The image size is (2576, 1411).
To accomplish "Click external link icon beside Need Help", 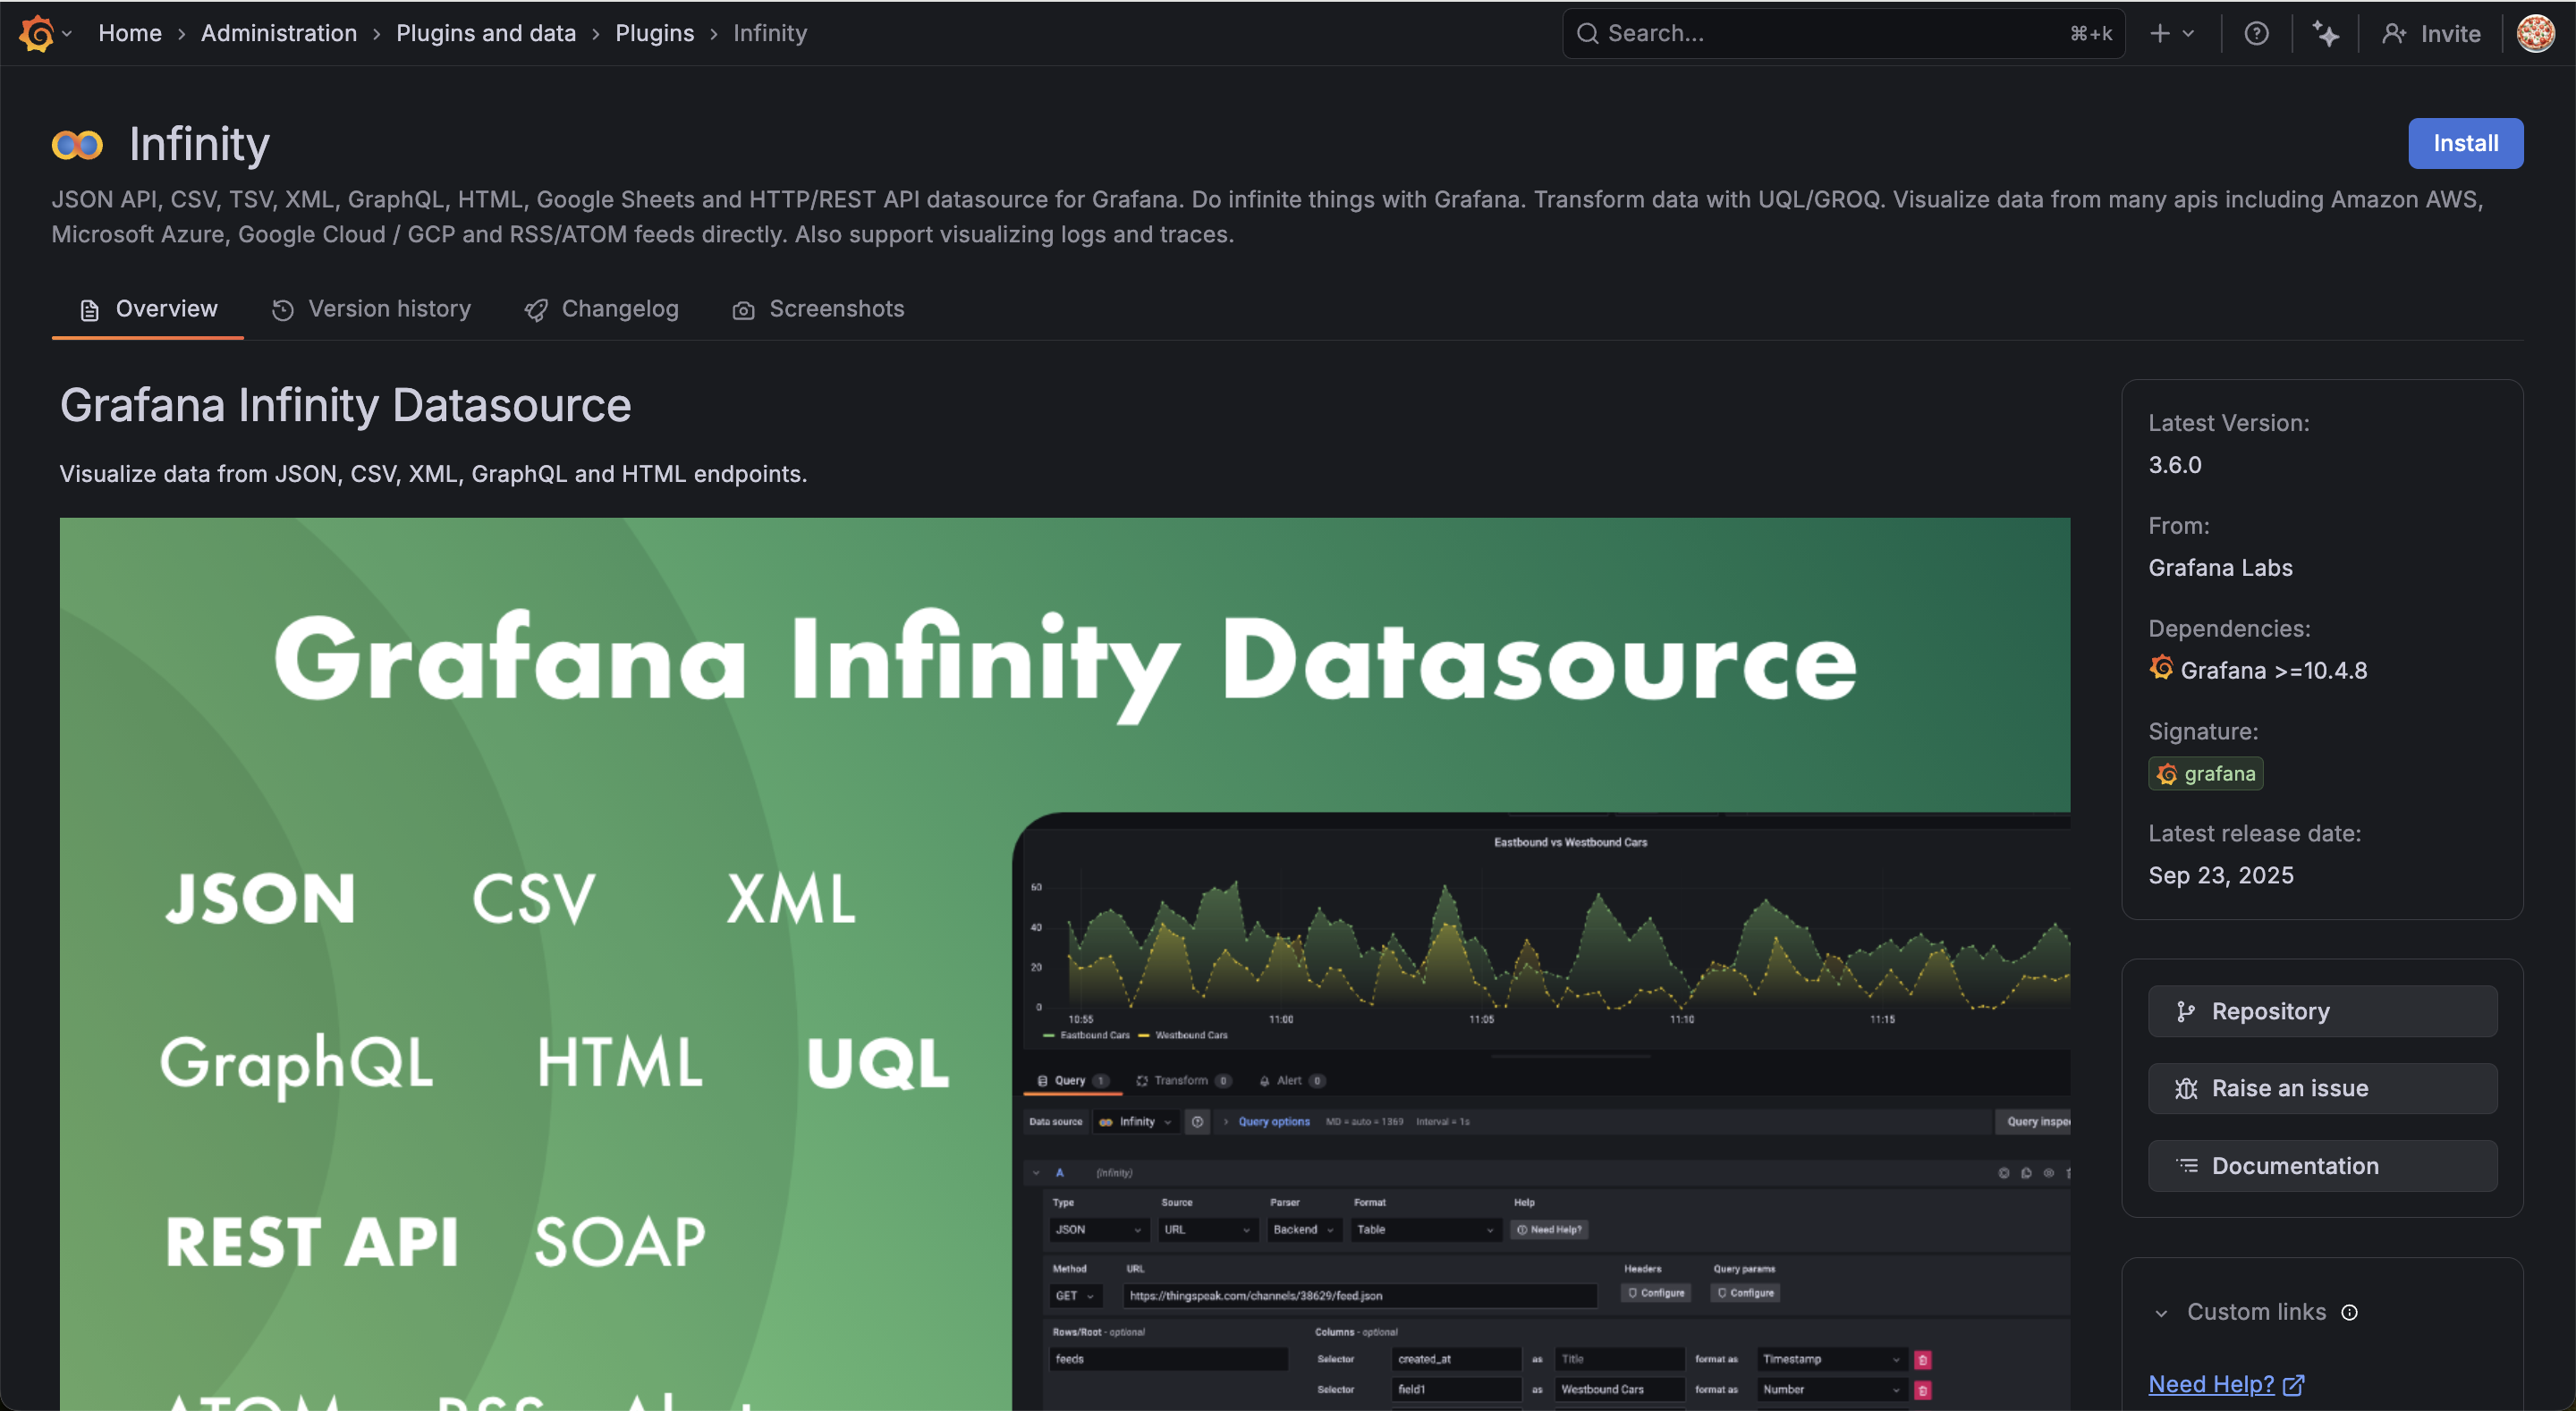I will 2294,1384.
